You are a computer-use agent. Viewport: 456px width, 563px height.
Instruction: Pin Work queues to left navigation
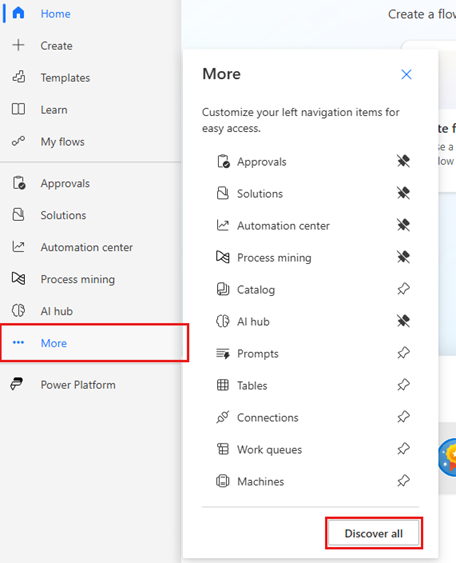[403, 449]
